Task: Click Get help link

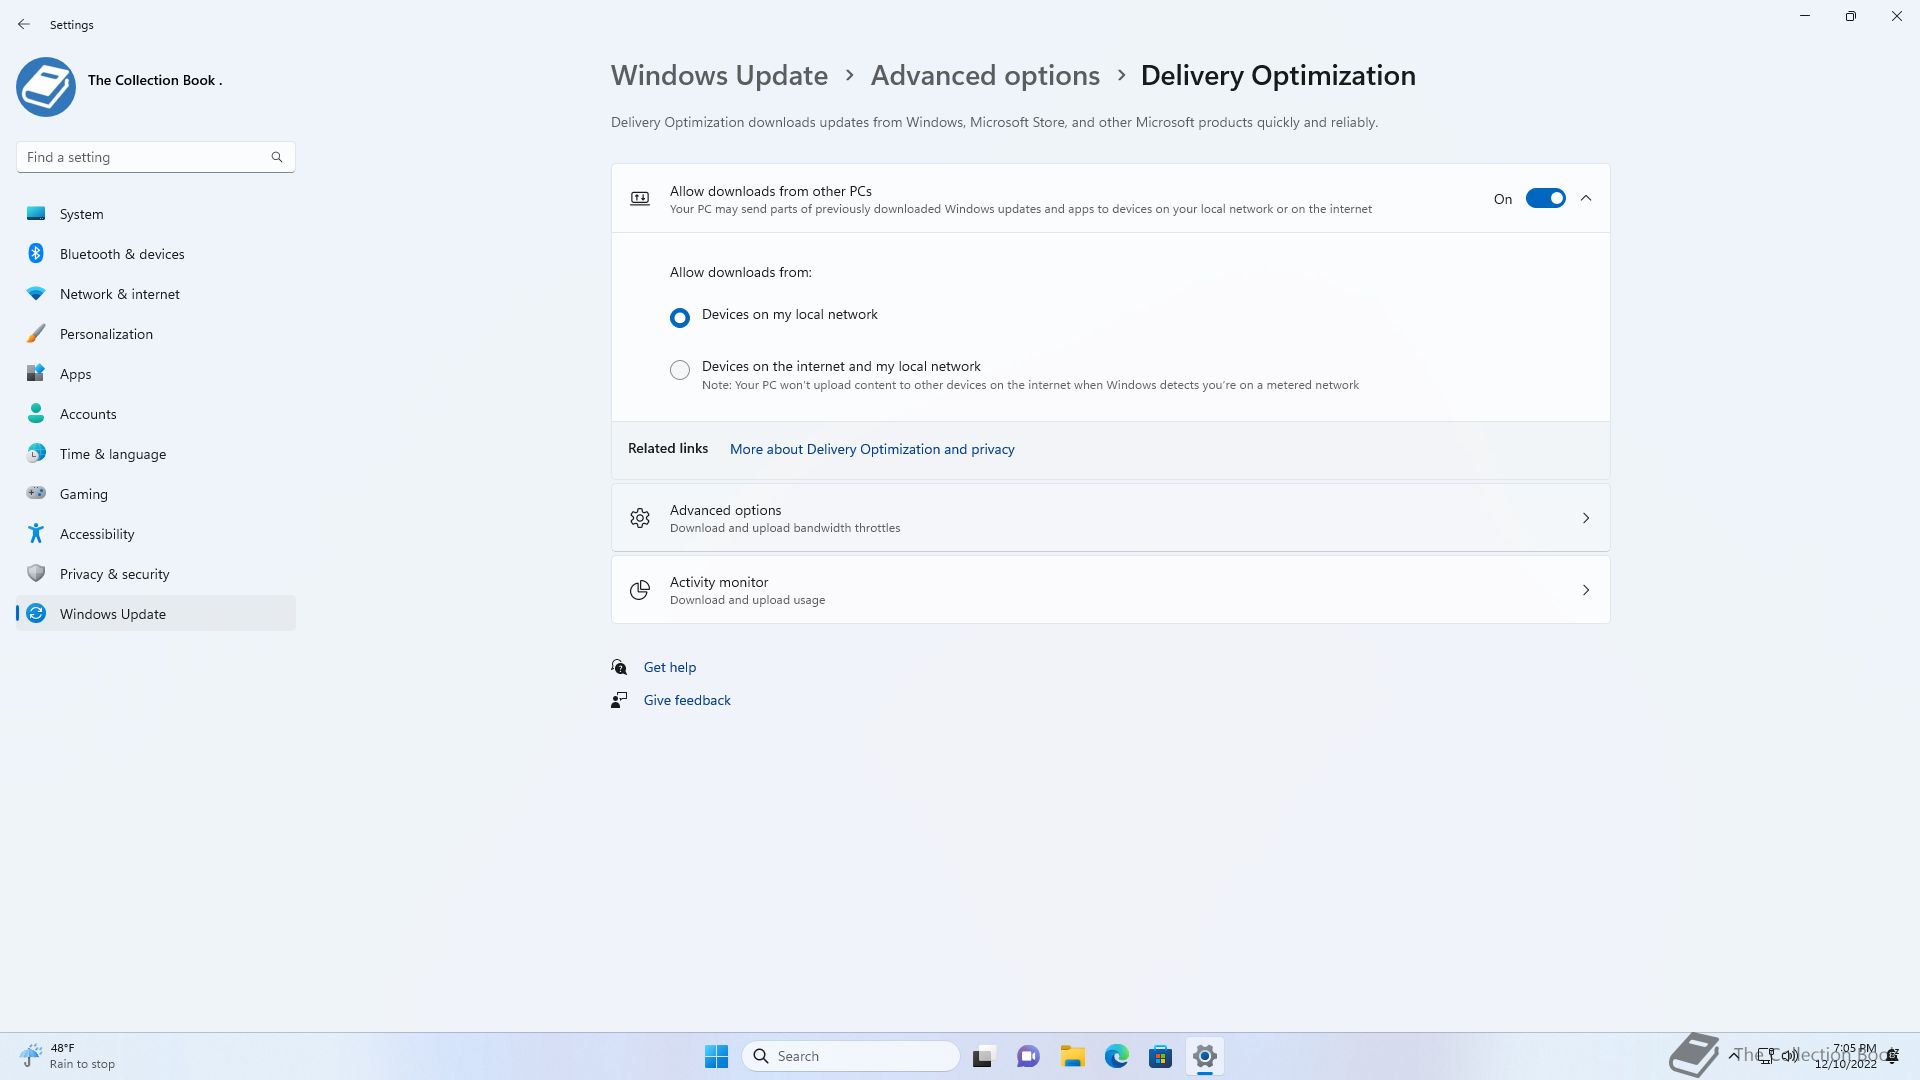Action: coord(670,667)
